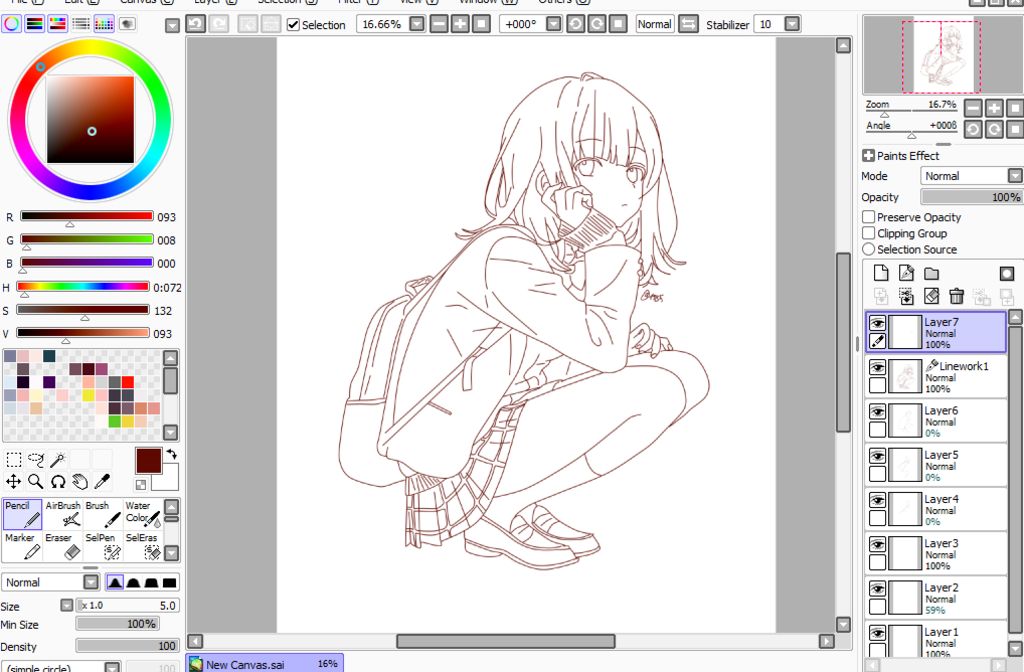
Task: Open the brush Size multiplier dropdown
Action: [x=67, y=605]
